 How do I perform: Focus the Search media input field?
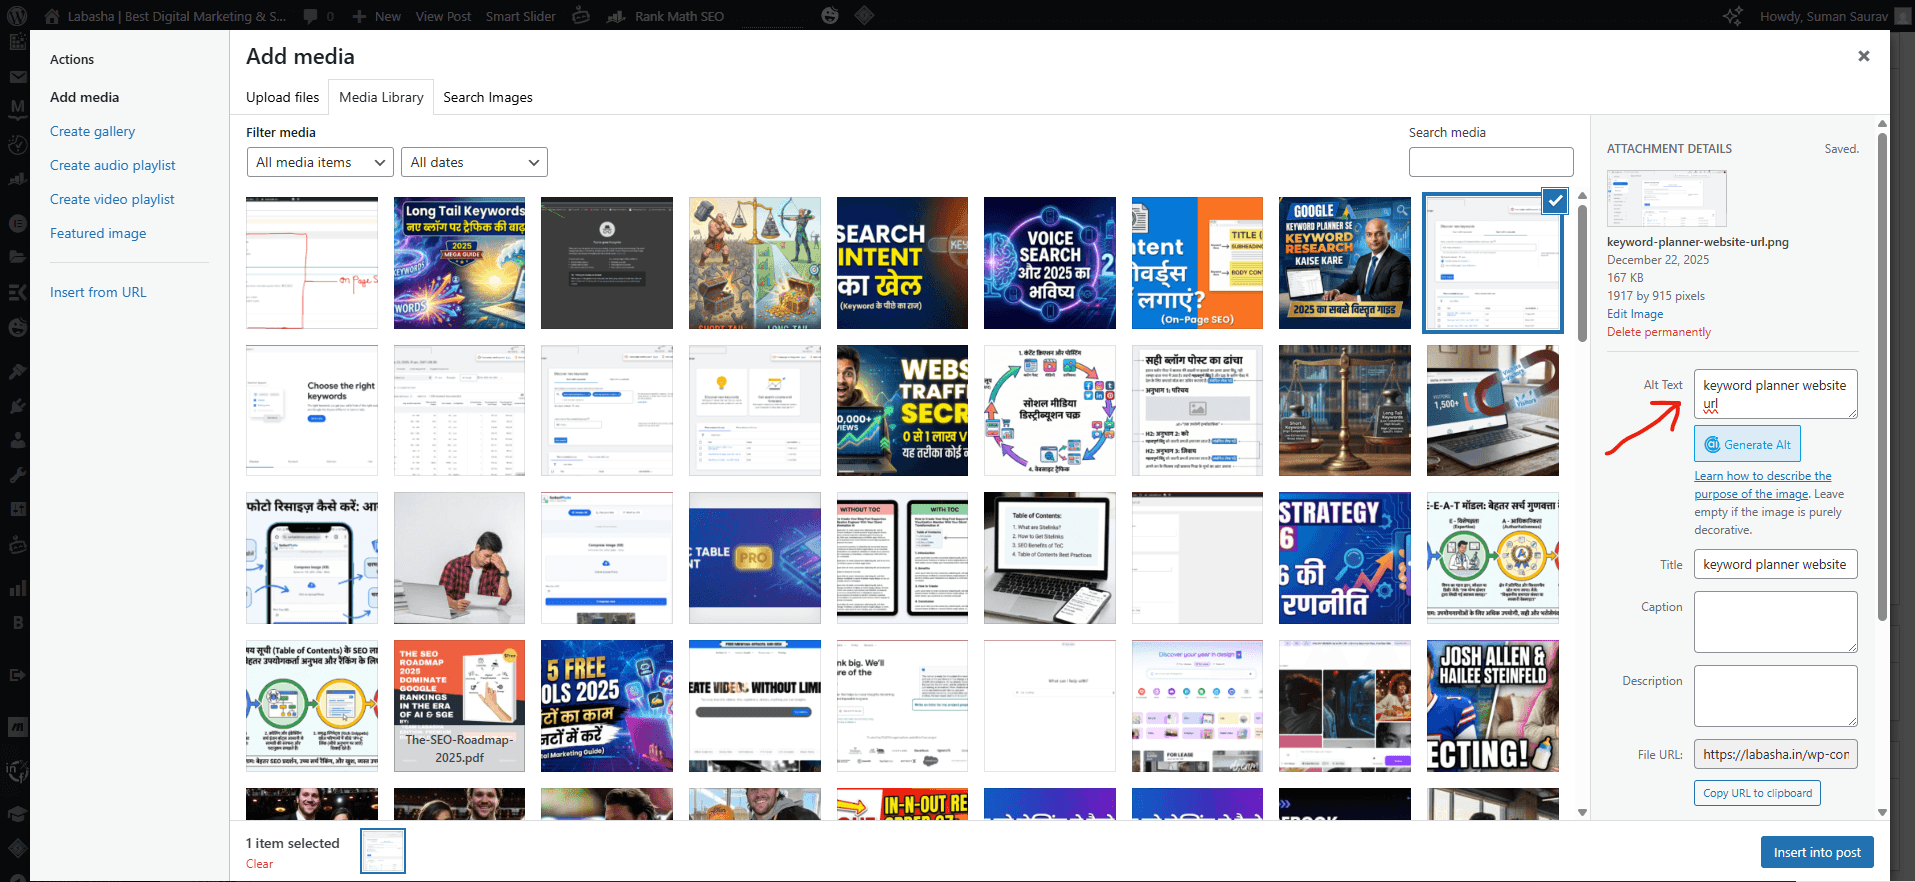[x=1491, y=162]
